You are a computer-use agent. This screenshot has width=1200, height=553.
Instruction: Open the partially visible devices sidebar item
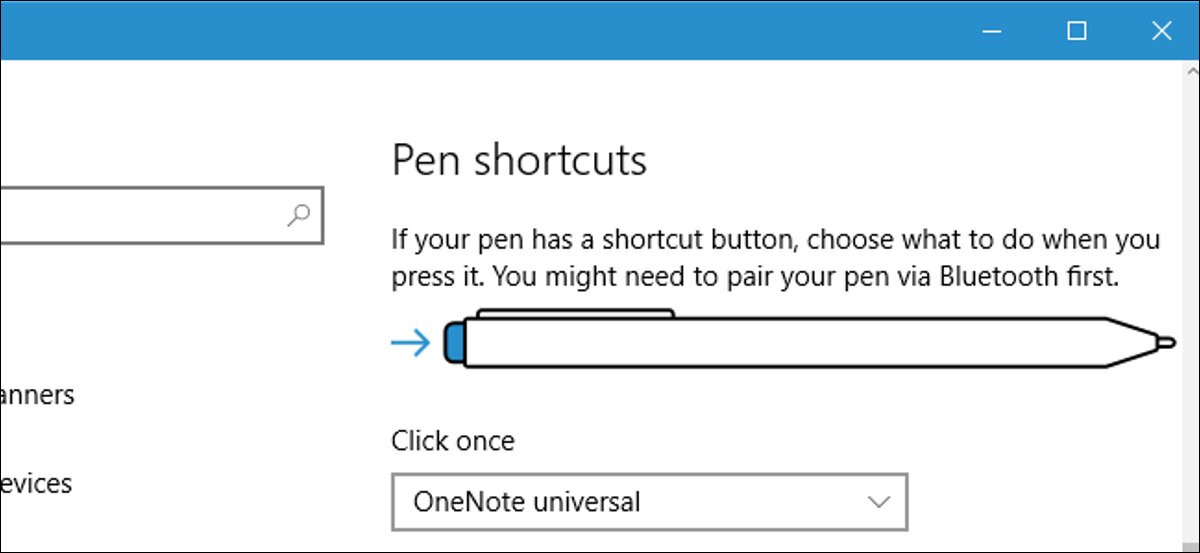[x=36, y=484]
